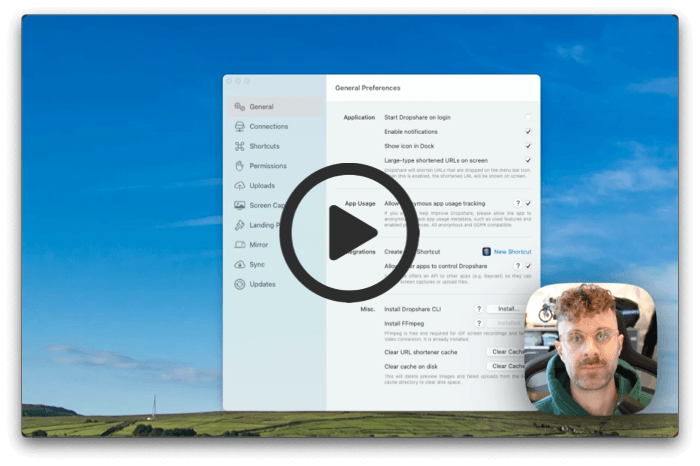
Task: Open the Uploads settings section
Action: click(x=262, y=185)
